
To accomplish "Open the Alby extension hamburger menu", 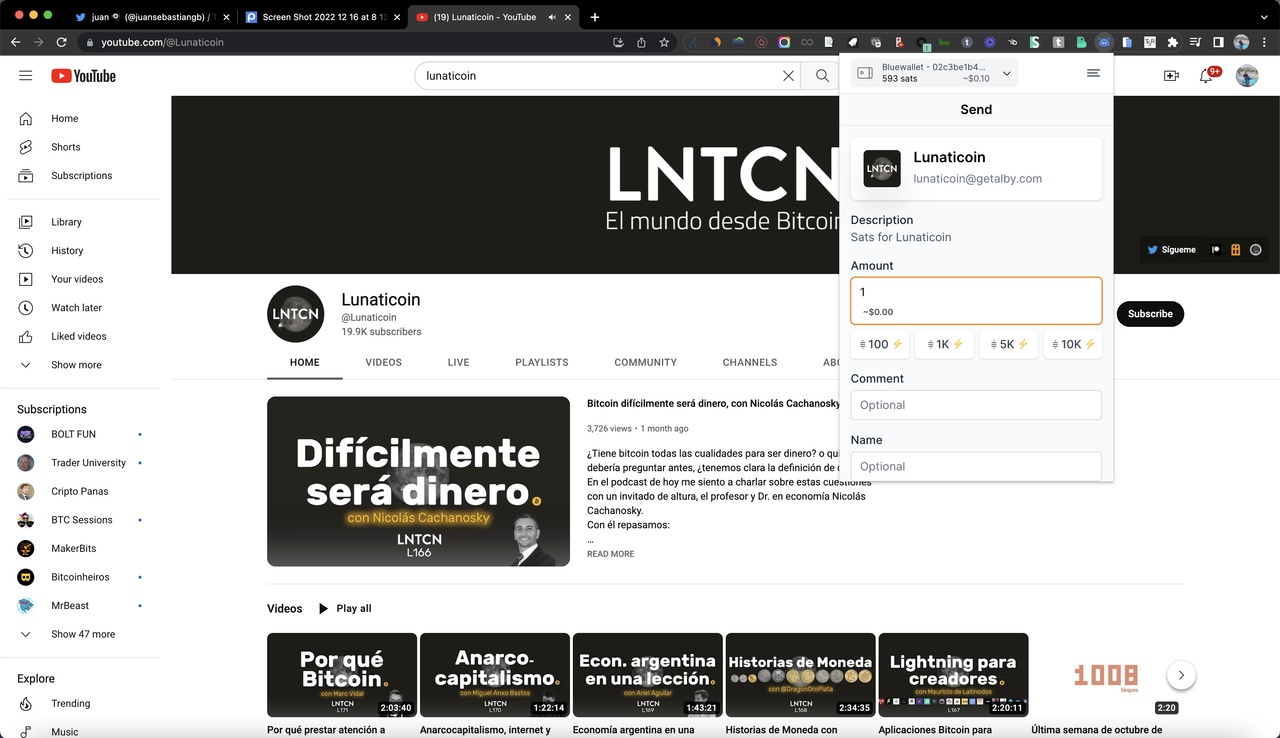I will tap(1093, 73).
